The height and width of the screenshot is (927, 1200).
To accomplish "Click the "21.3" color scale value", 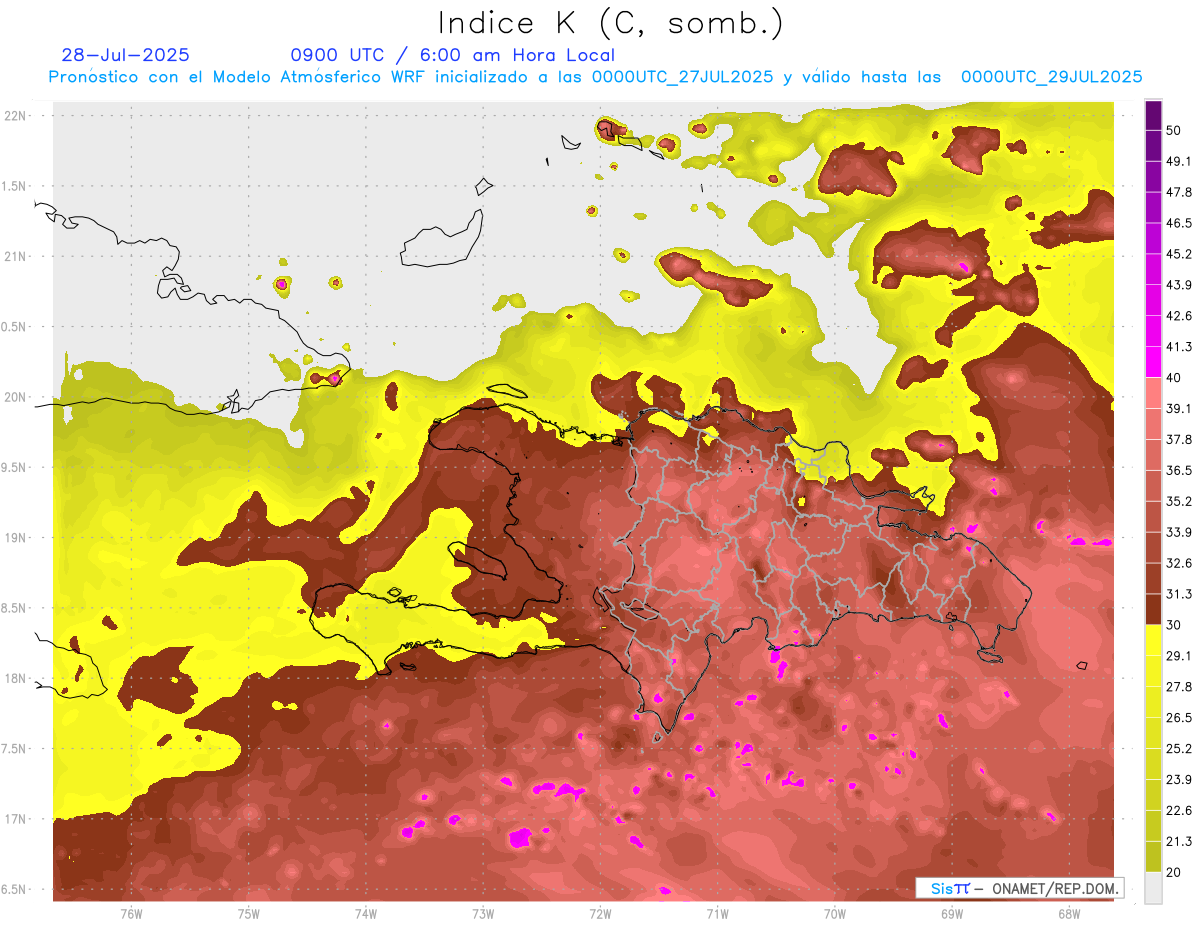I will [1179, 841].
